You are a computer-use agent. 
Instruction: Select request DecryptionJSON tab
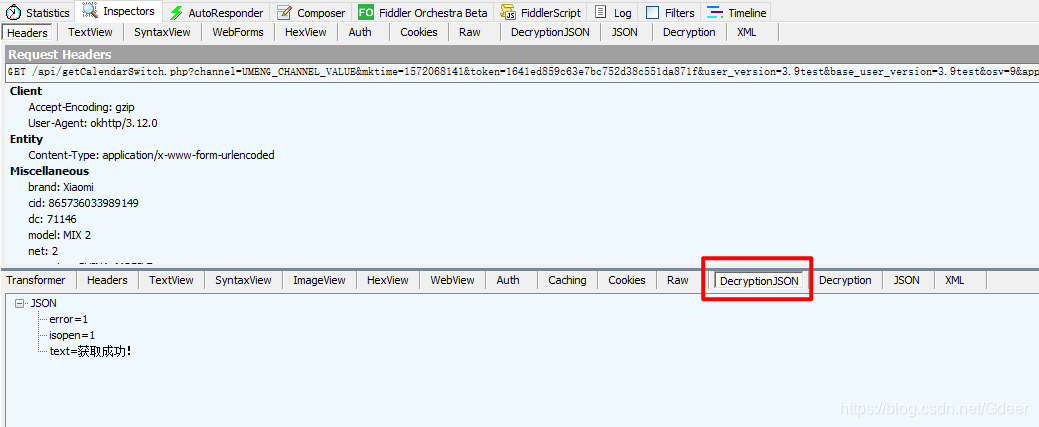tap(550, 32)
